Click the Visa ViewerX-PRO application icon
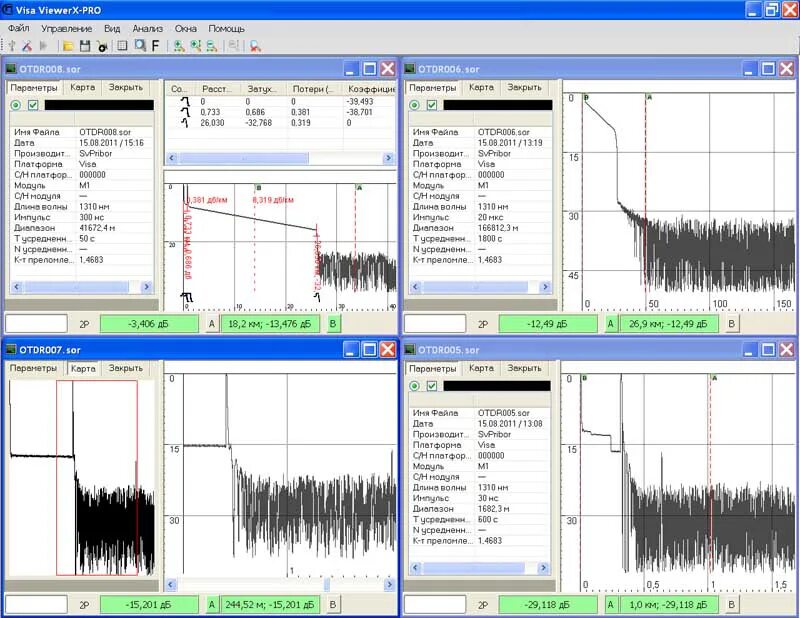Viewport: 800px width, 618px height. (x=8, y=9)
